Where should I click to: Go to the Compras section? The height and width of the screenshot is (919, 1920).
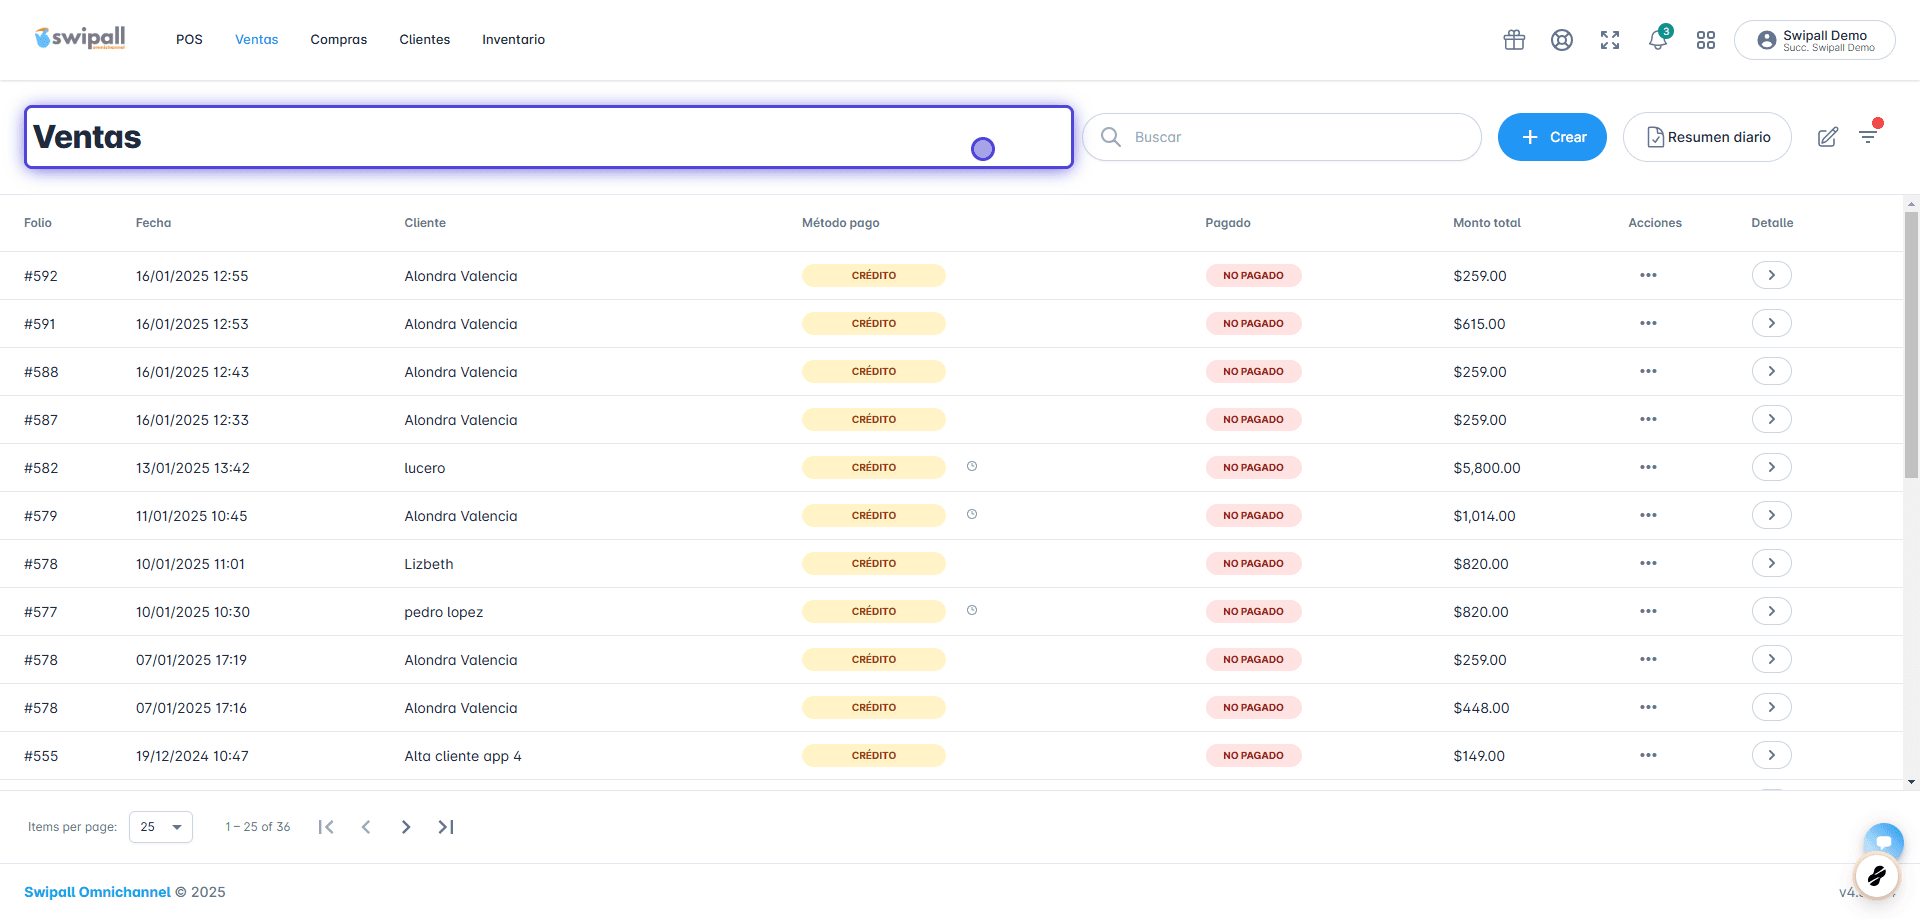click(339, 40)
